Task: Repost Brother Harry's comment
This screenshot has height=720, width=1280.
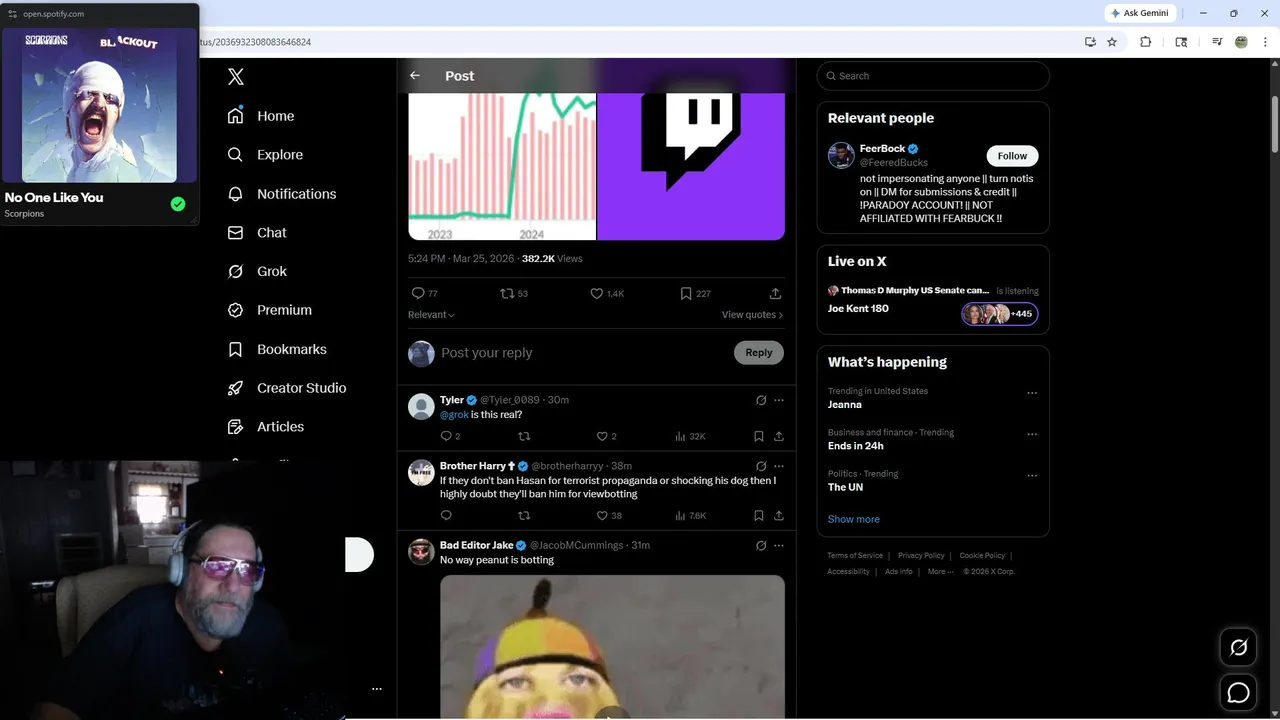Action: click(524, 516)
